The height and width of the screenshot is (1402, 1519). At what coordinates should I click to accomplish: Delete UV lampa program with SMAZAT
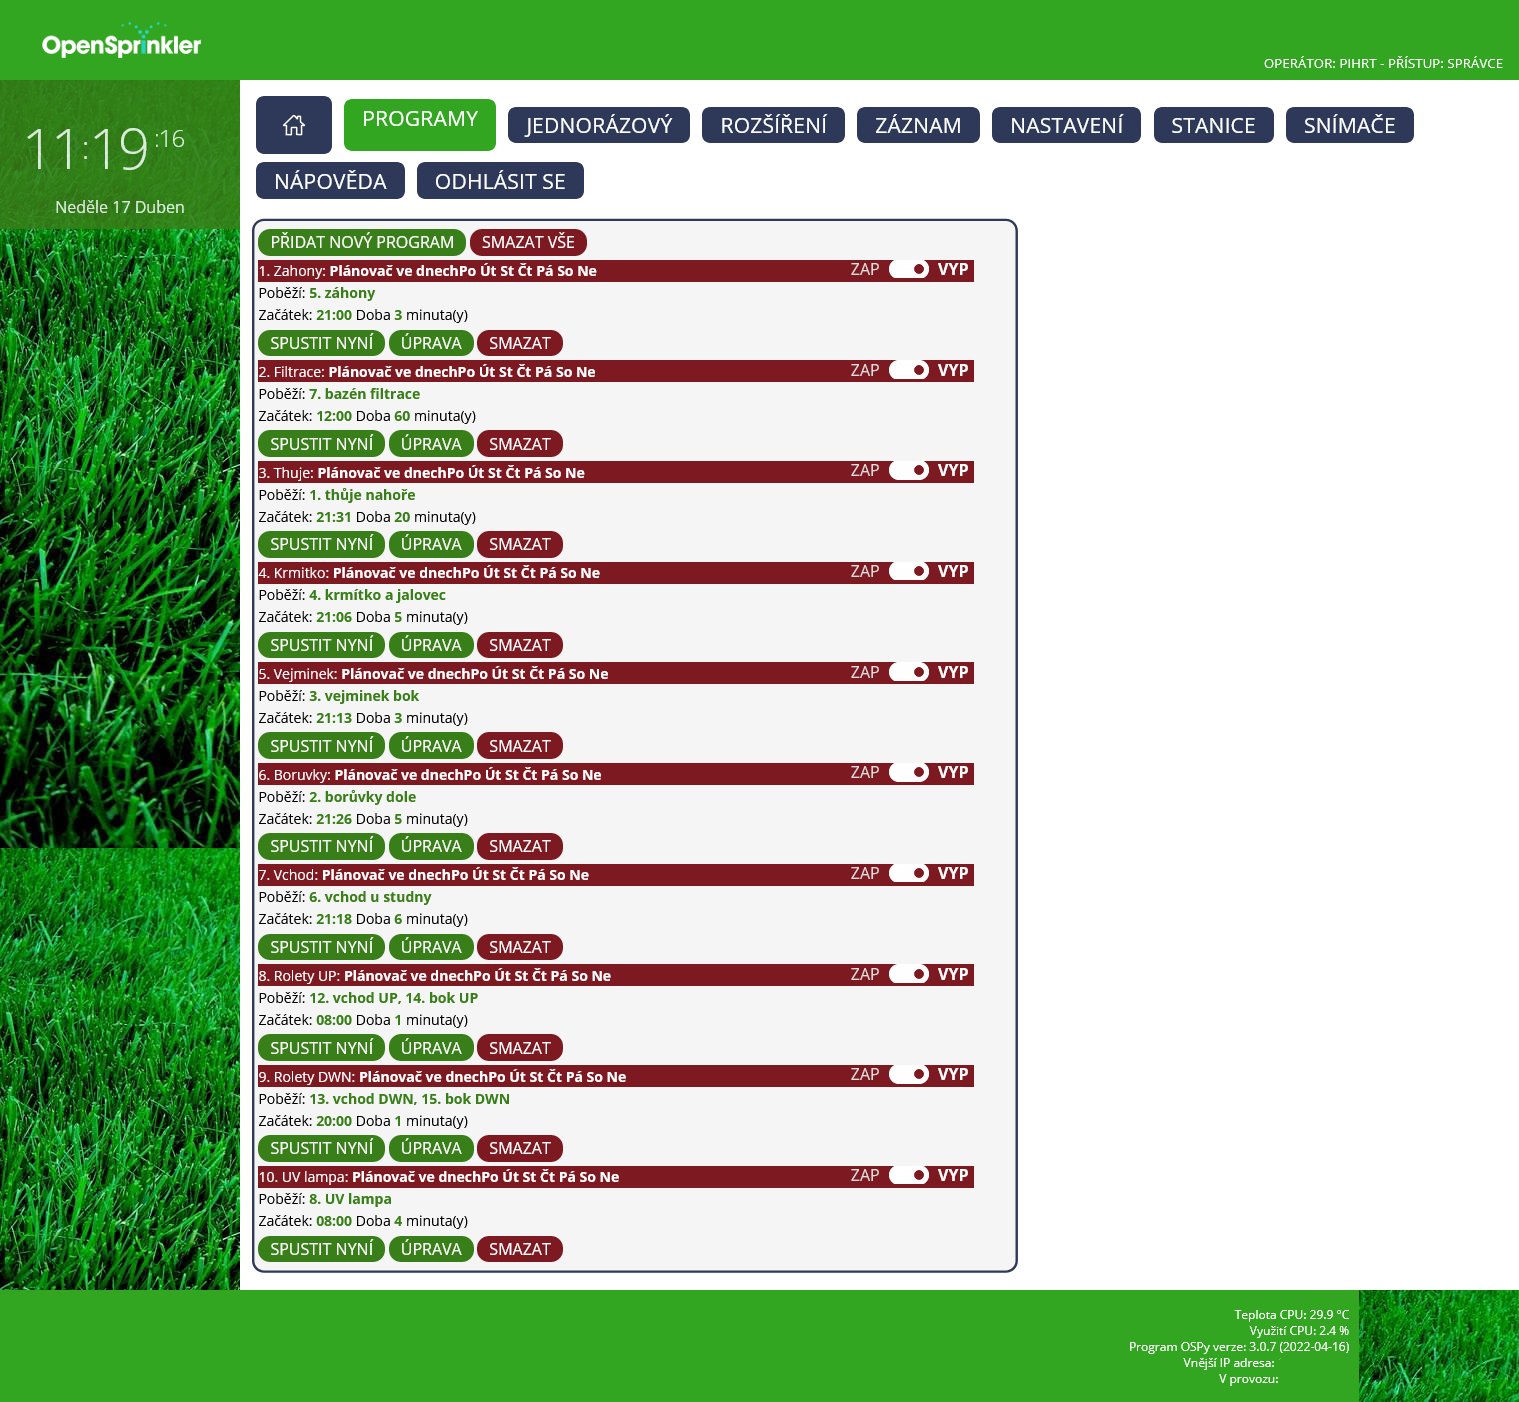[x=520, y=1249]
